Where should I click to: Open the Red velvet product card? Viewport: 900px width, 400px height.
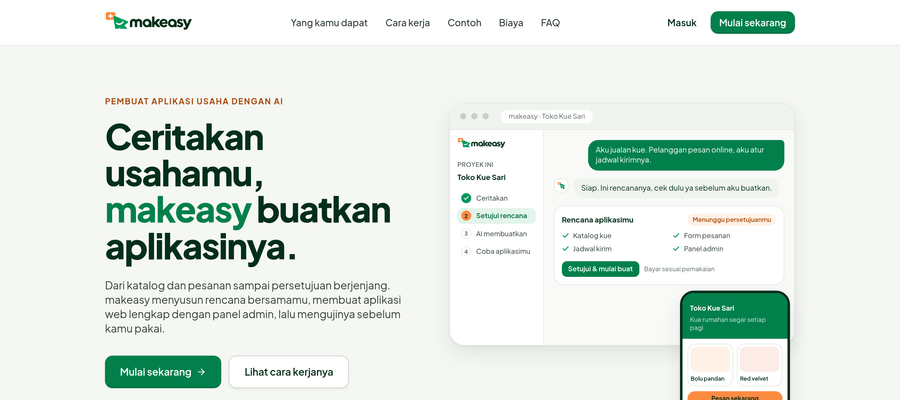tap(759, 364)
